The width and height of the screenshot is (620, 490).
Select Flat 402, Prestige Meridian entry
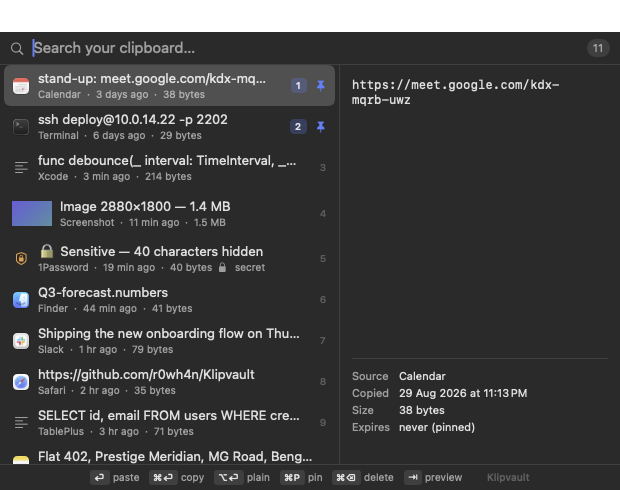(169, 456)
